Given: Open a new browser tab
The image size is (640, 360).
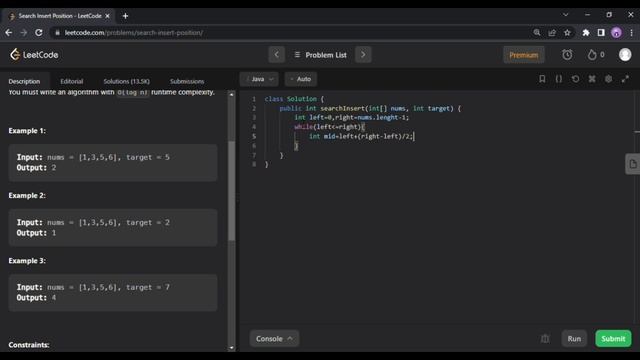Looking at the screenshot, I should (x=125, y=16).
